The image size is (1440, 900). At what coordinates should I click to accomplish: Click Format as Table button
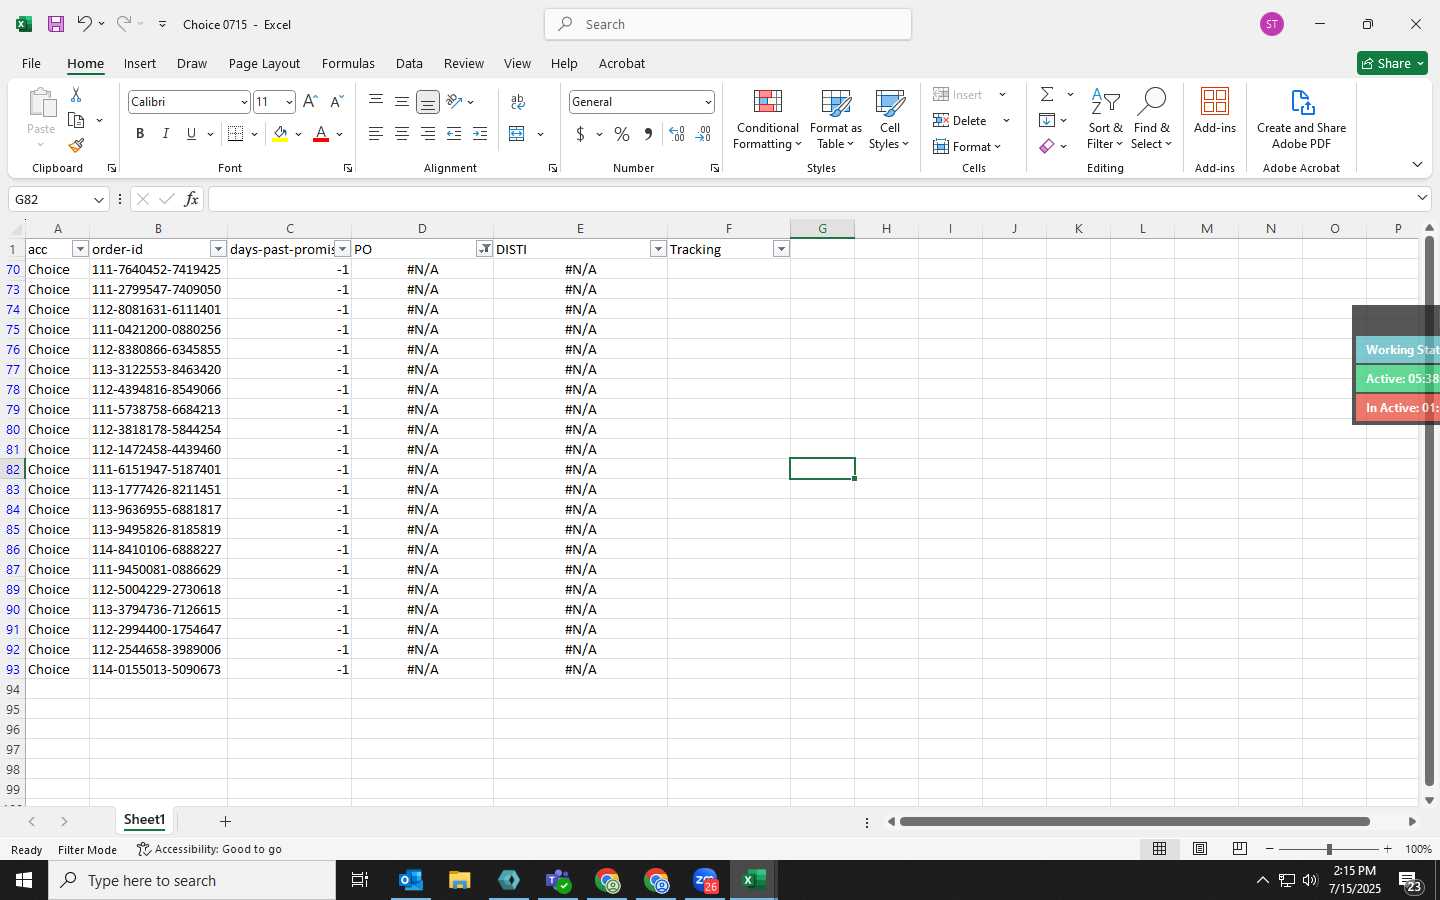click(x=836, y=118)
